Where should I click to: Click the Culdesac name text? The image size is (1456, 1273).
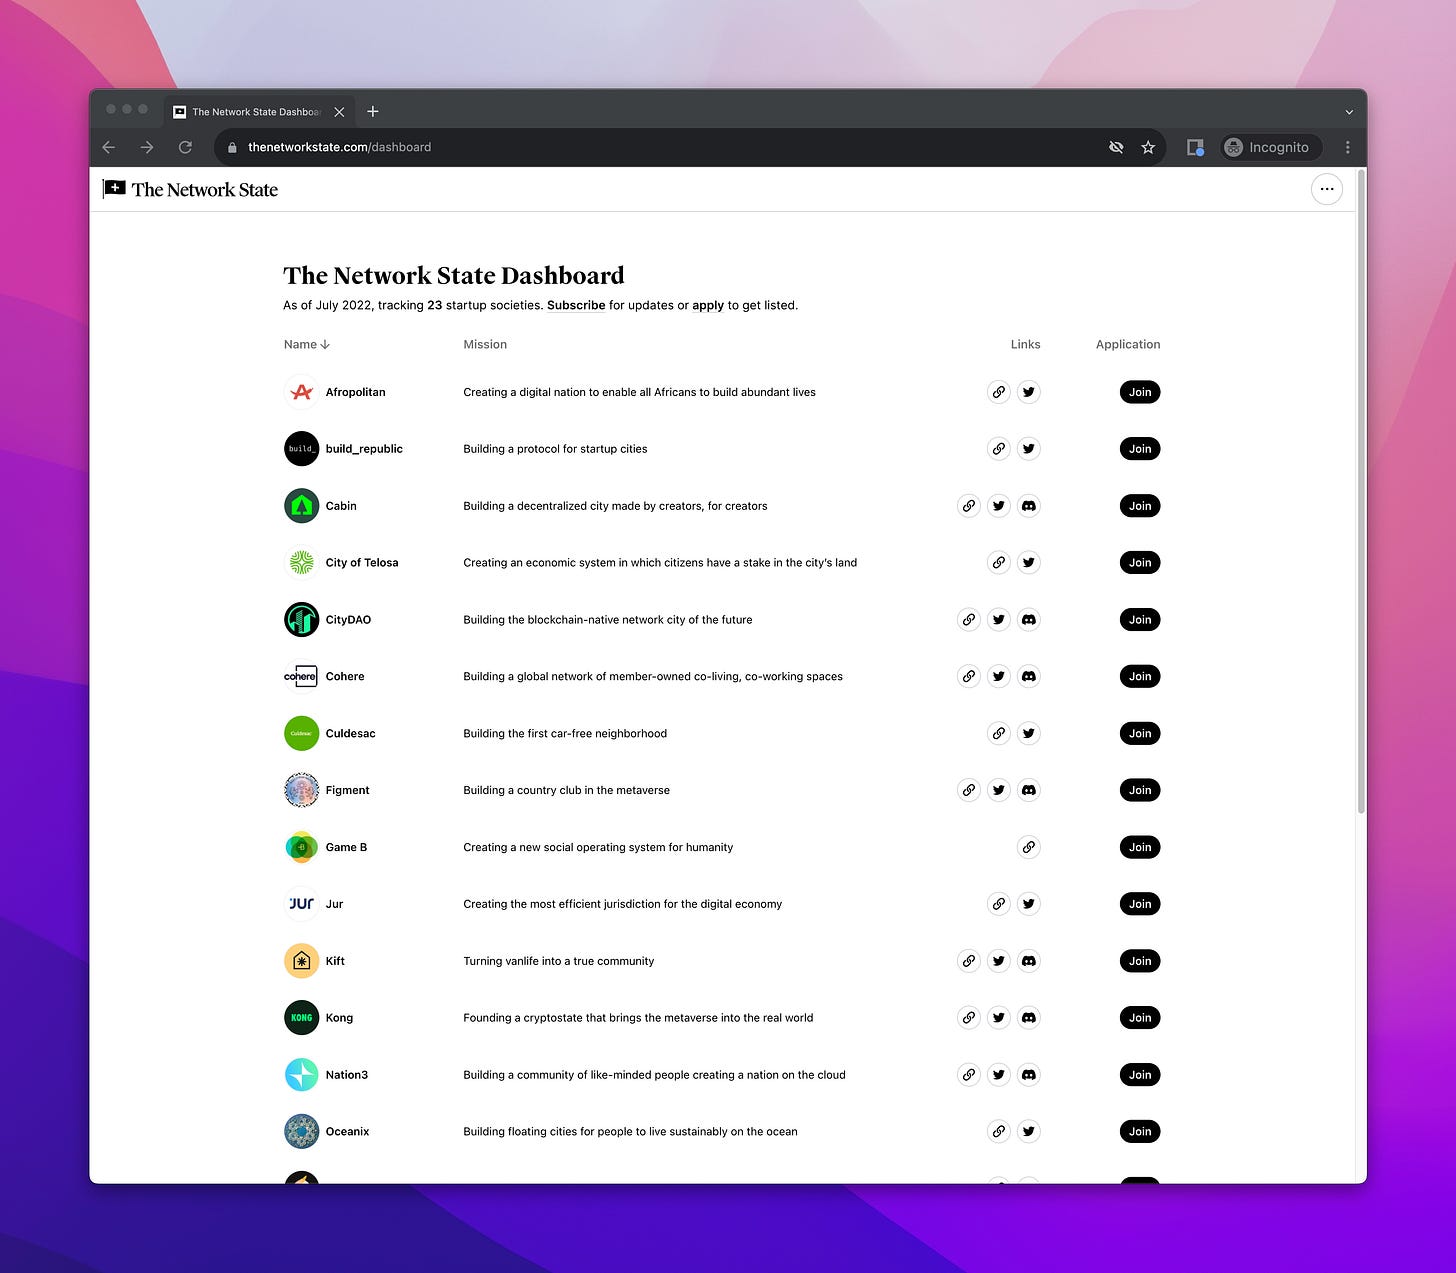tap(350, 734)
